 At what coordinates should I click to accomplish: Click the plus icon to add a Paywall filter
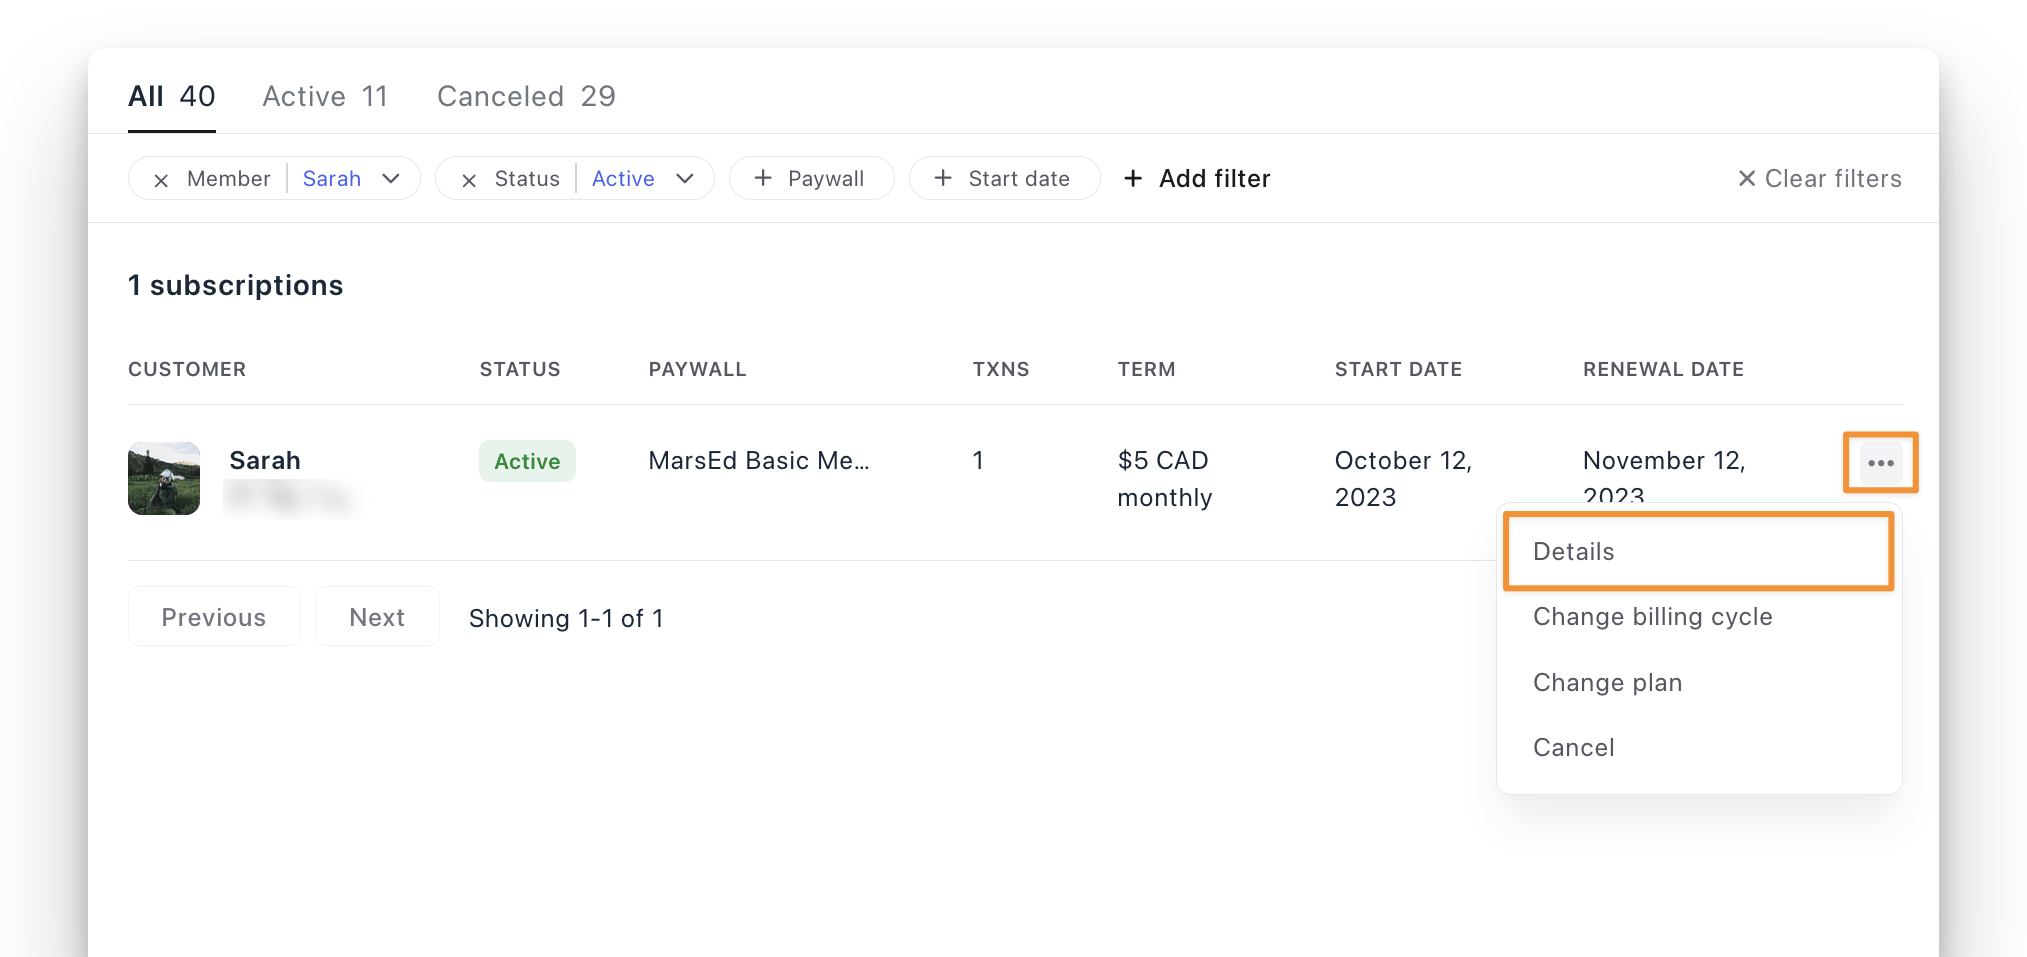[x=763, y=178]
